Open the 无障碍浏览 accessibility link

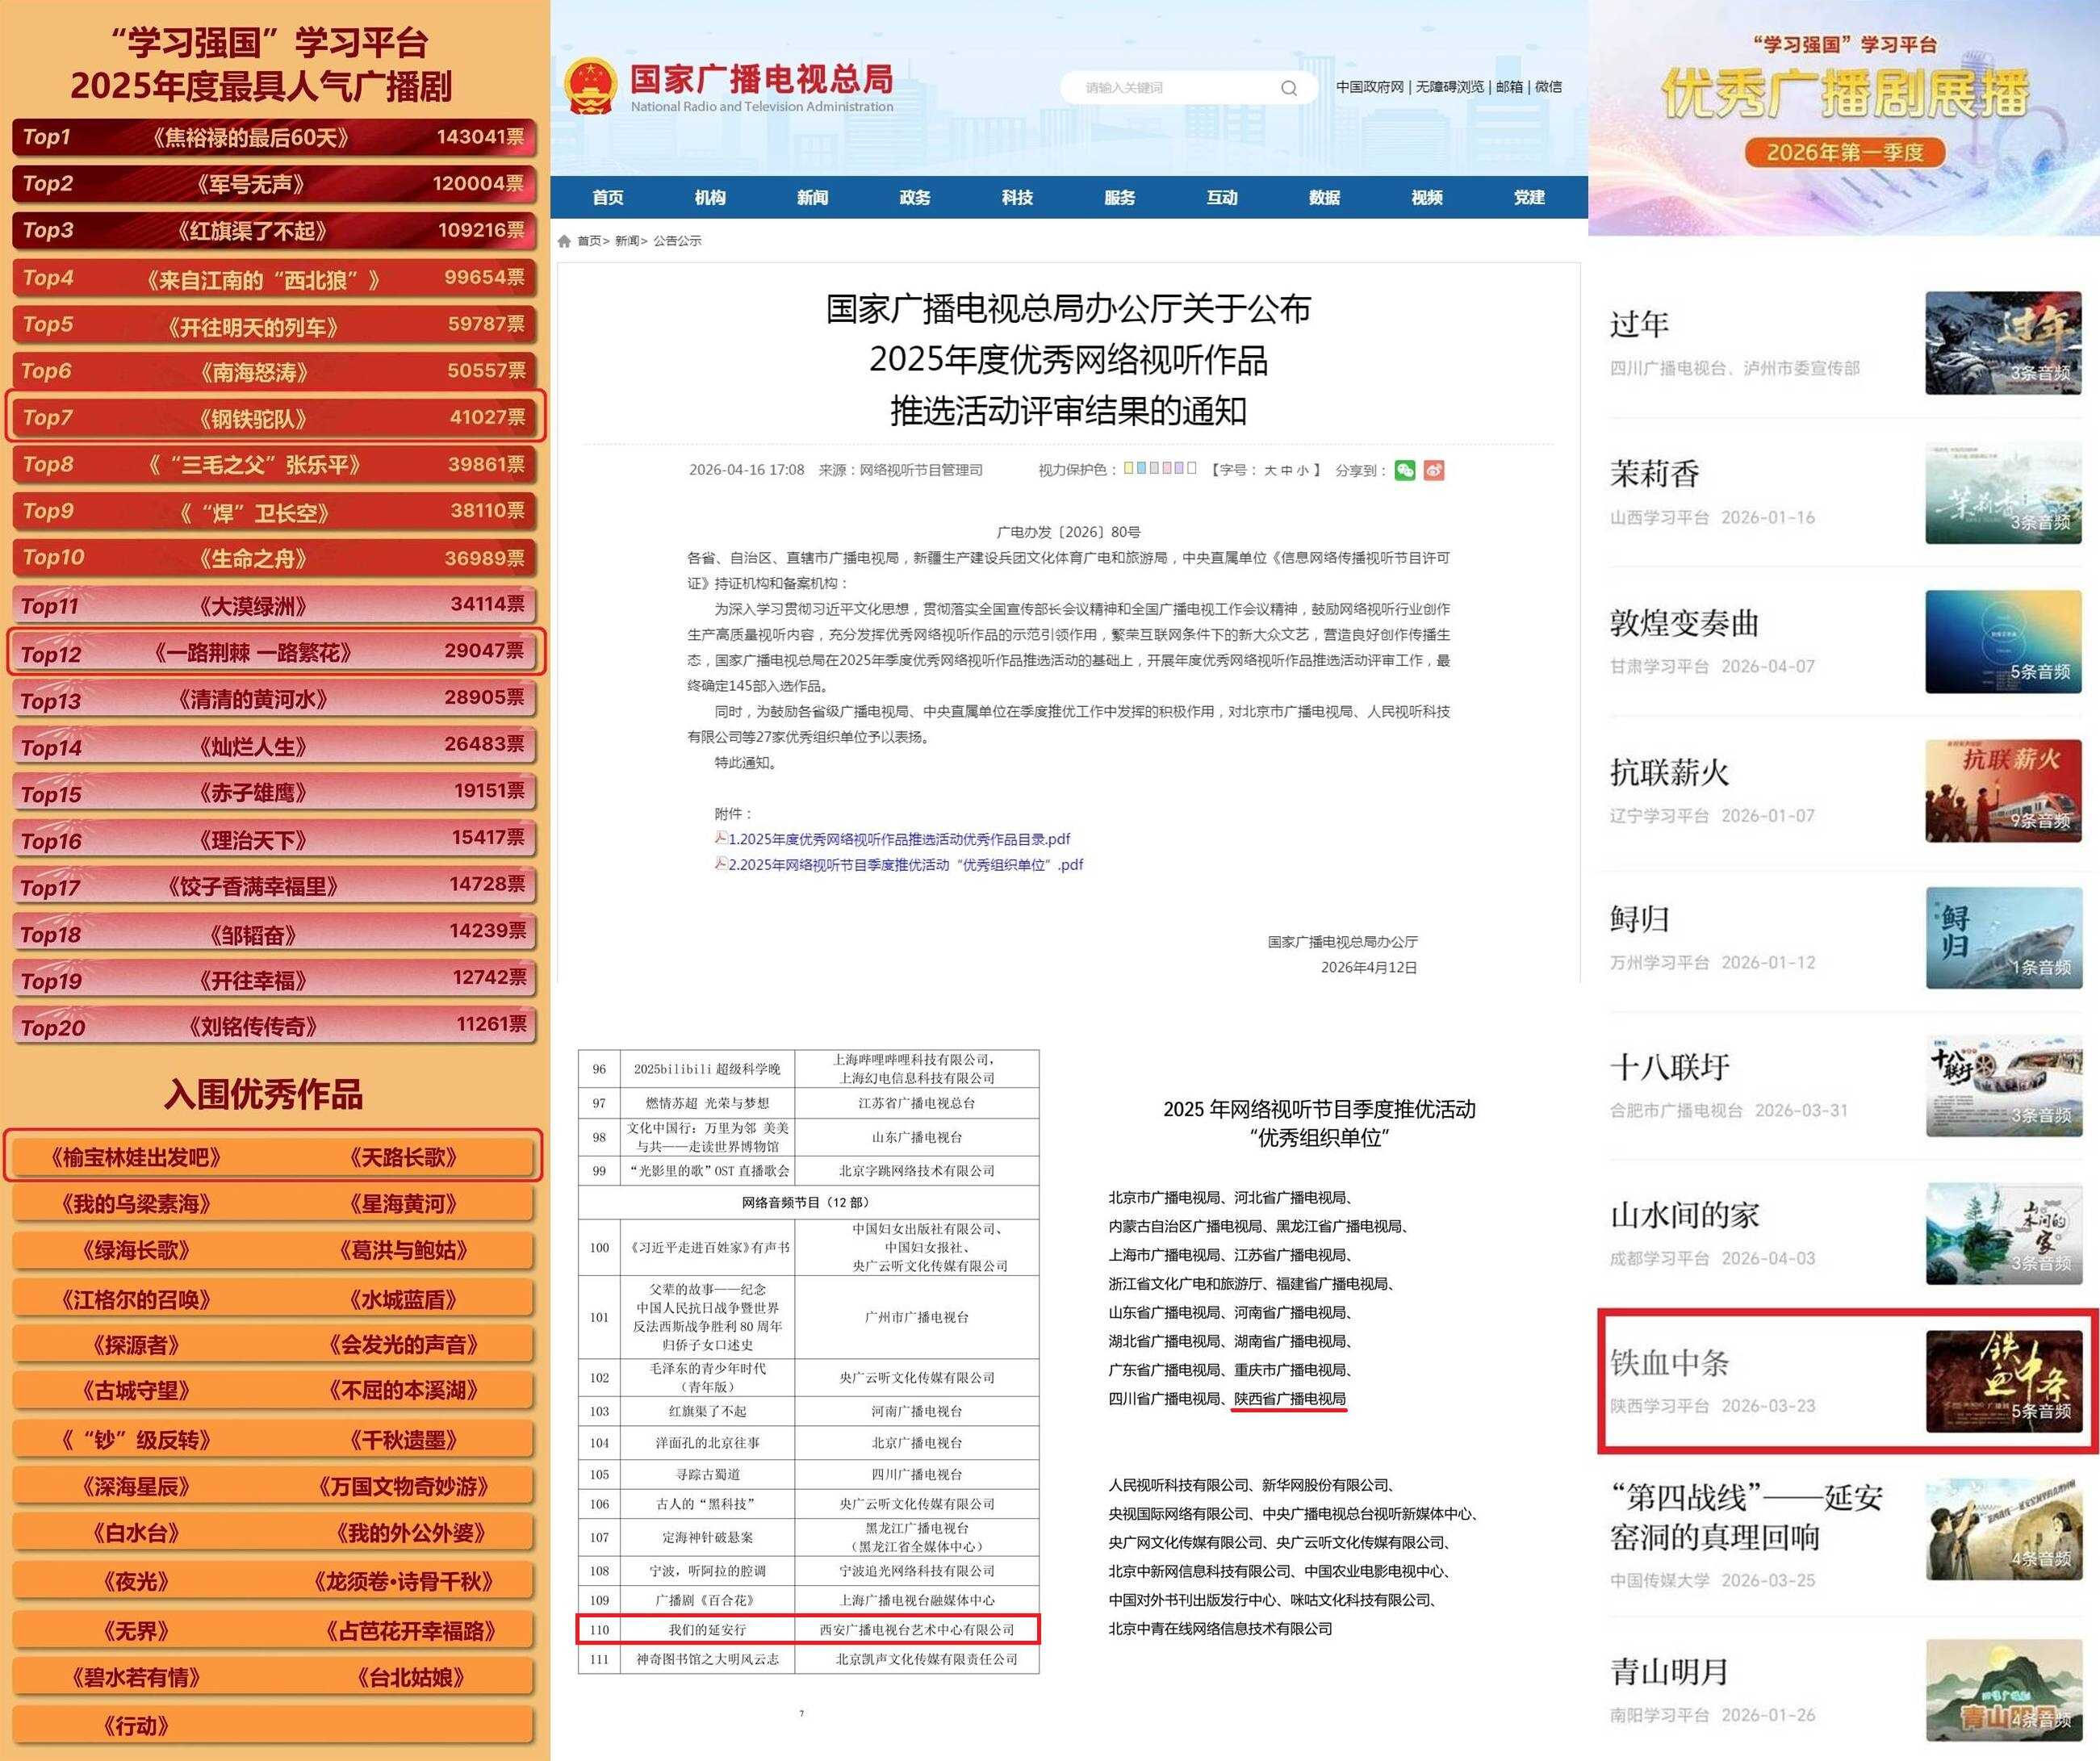point(1450,87)
